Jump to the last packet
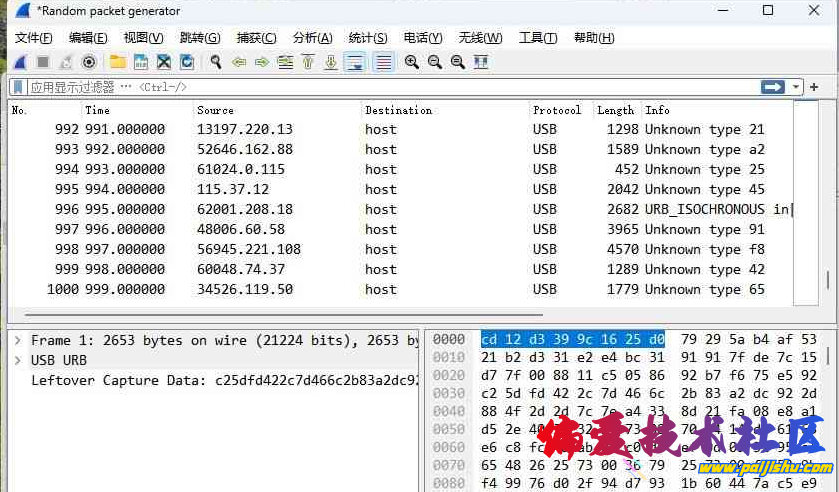 click(x=332, y=62)
